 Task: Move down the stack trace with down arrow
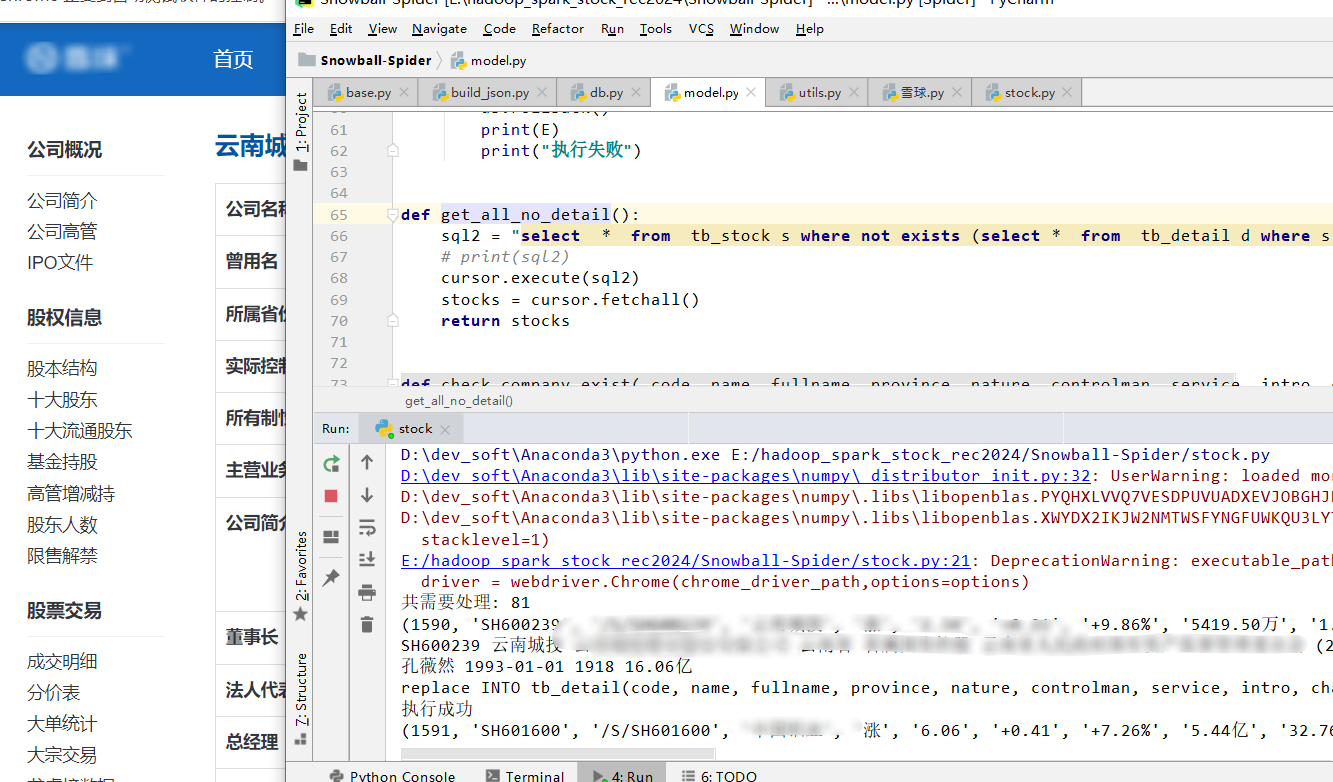tap(367, 495)
